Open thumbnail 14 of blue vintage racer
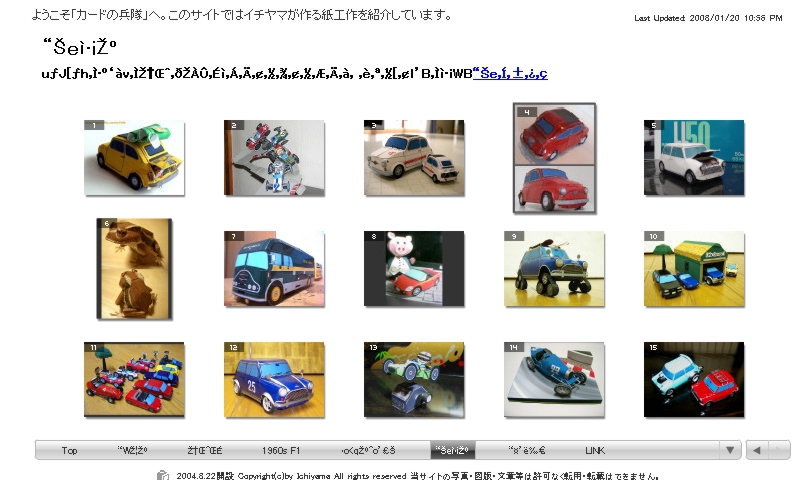This screenshot has height=480, width=796. 554,380
